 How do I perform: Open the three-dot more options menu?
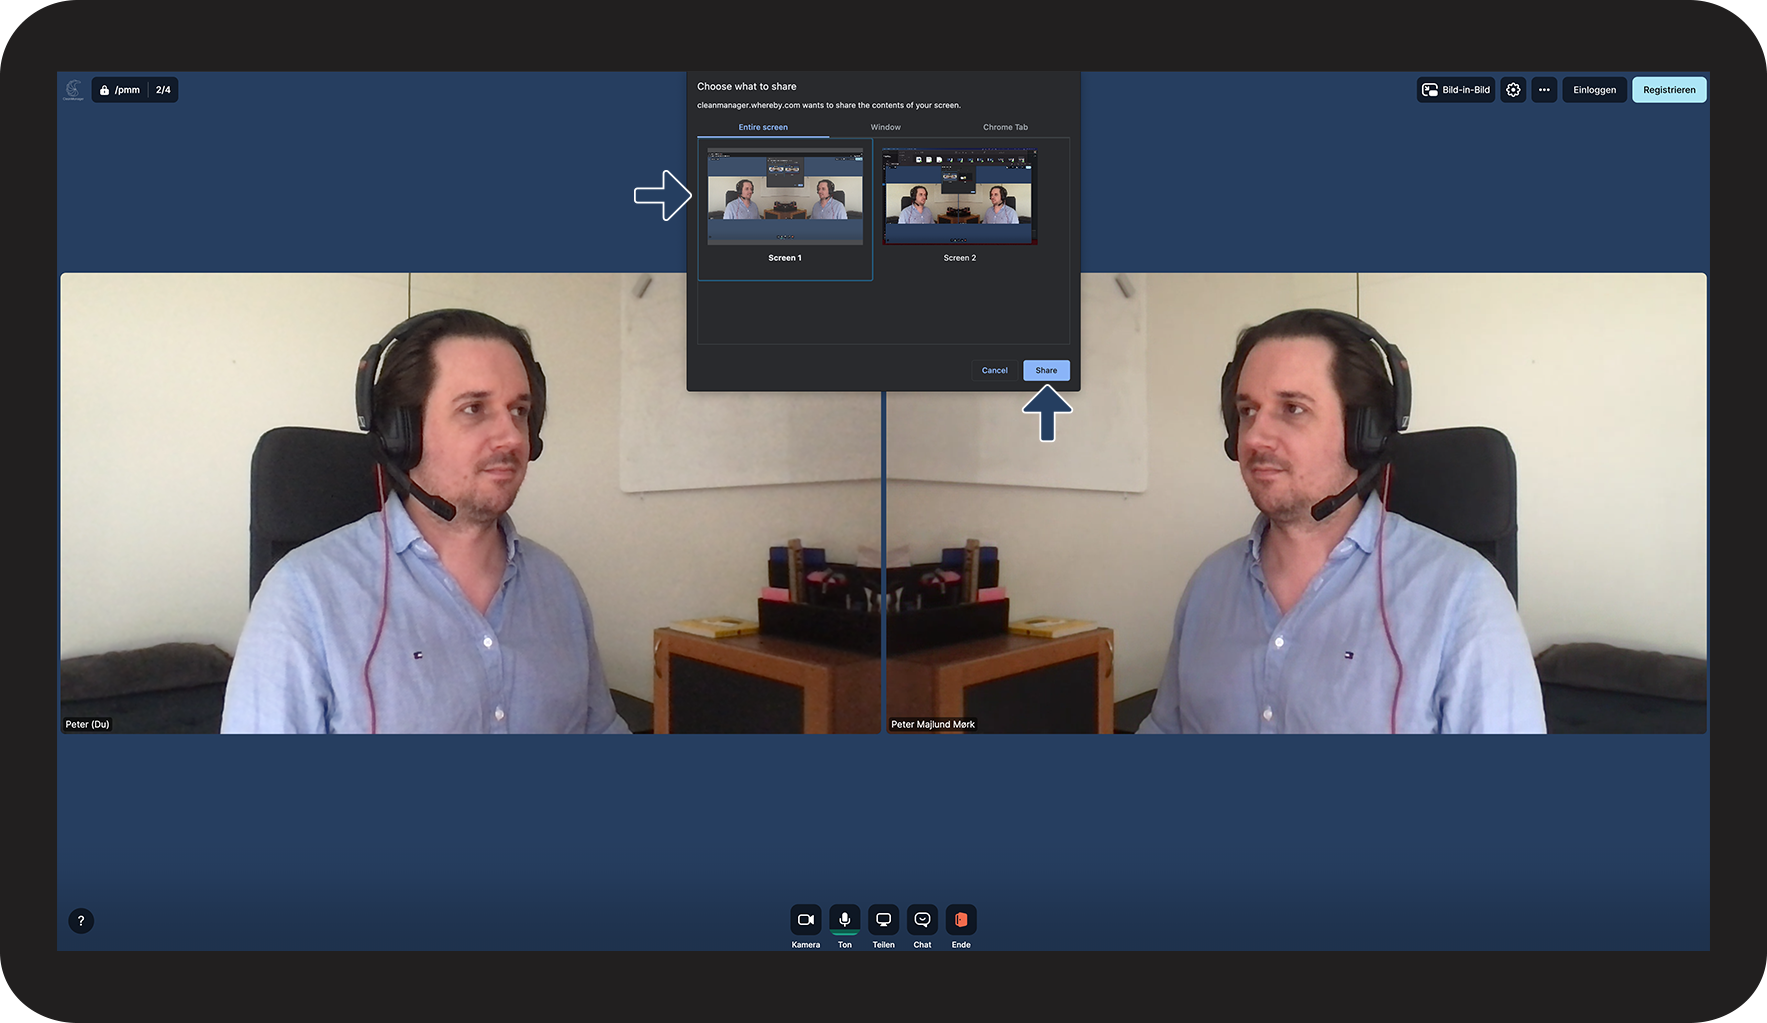point(1544,90)
